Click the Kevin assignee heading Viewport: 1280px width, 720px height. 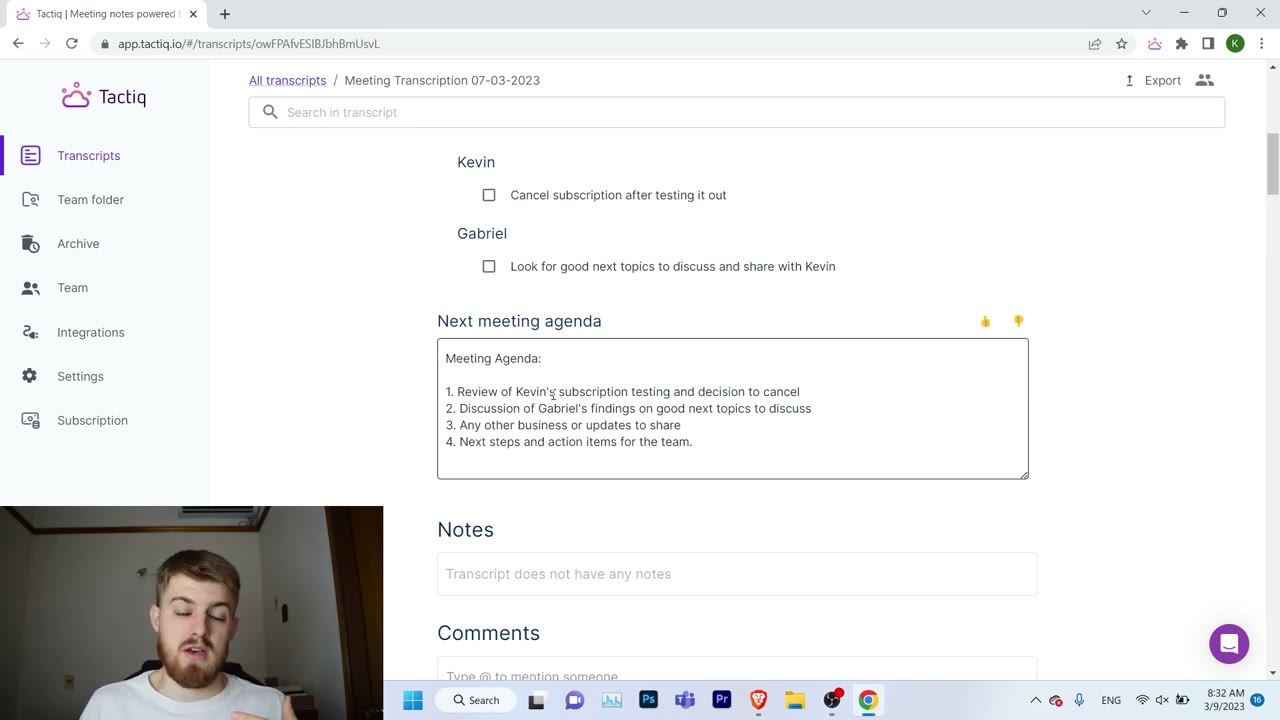pyautogui.click(x=476, y=162)
